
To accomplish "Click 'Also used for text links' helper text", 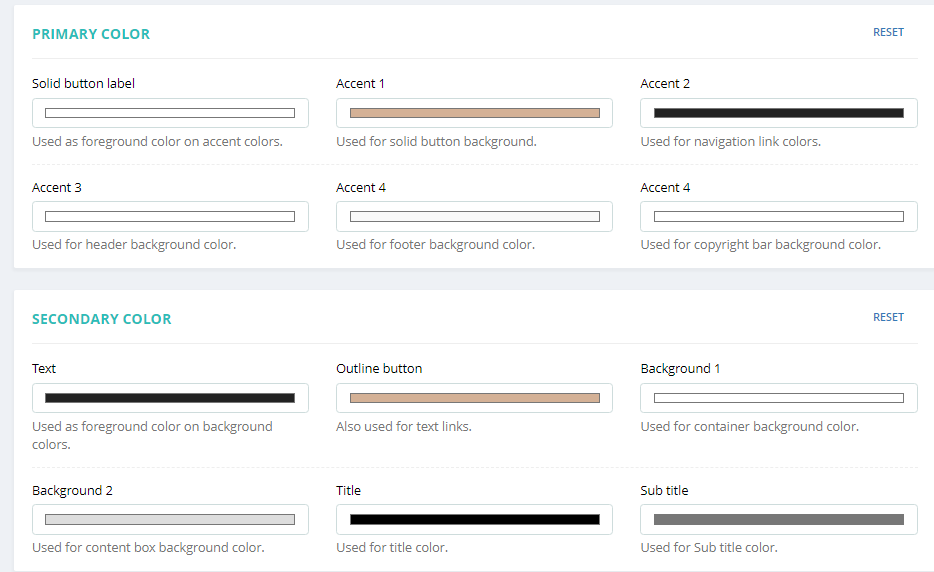I will point(404,427).
